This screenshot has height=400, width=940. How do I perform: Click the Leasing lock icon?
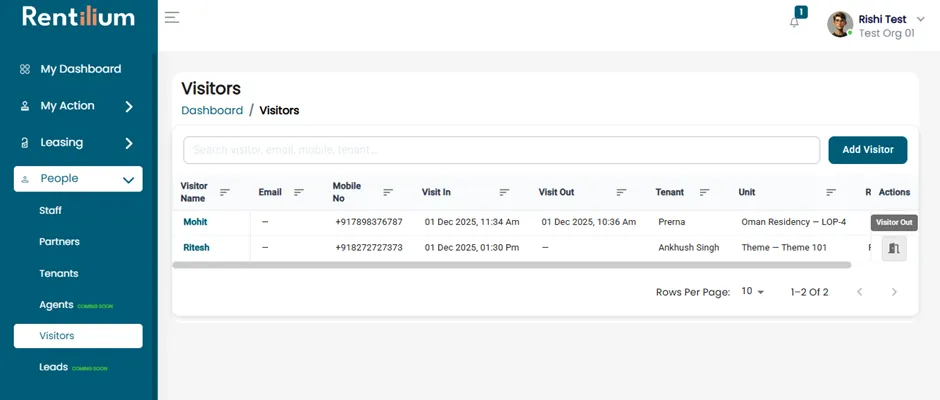tap(25, 143)
